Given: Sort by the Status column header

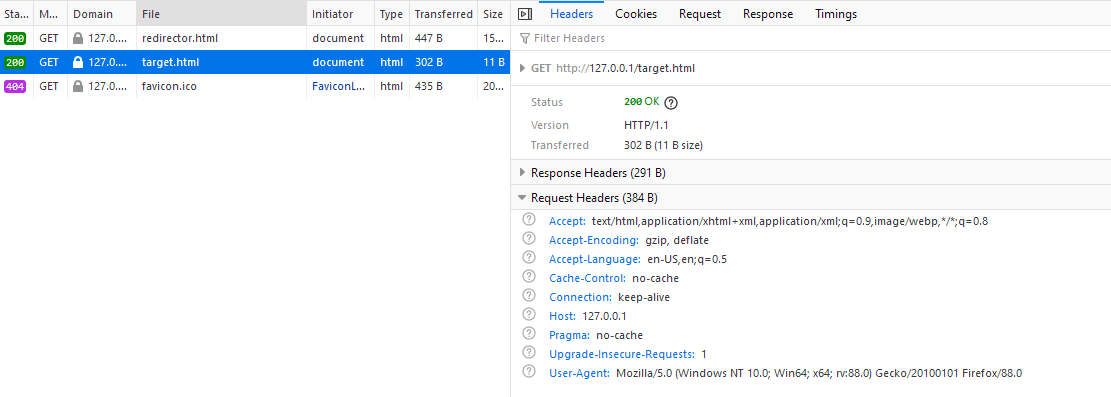Looking at the screenshot, I should pos(16,13).
